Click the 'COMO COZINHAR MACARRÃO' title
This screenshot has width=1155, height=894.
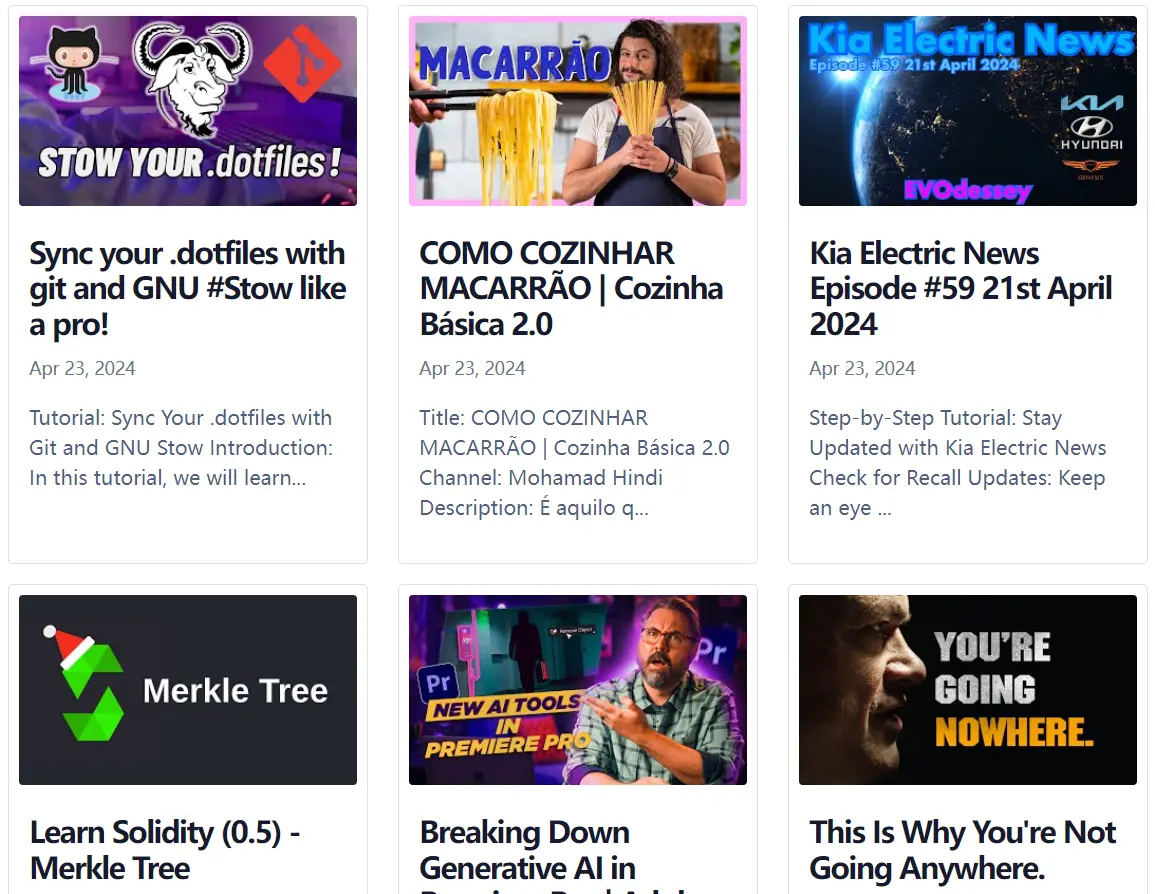tap(572, 289)
